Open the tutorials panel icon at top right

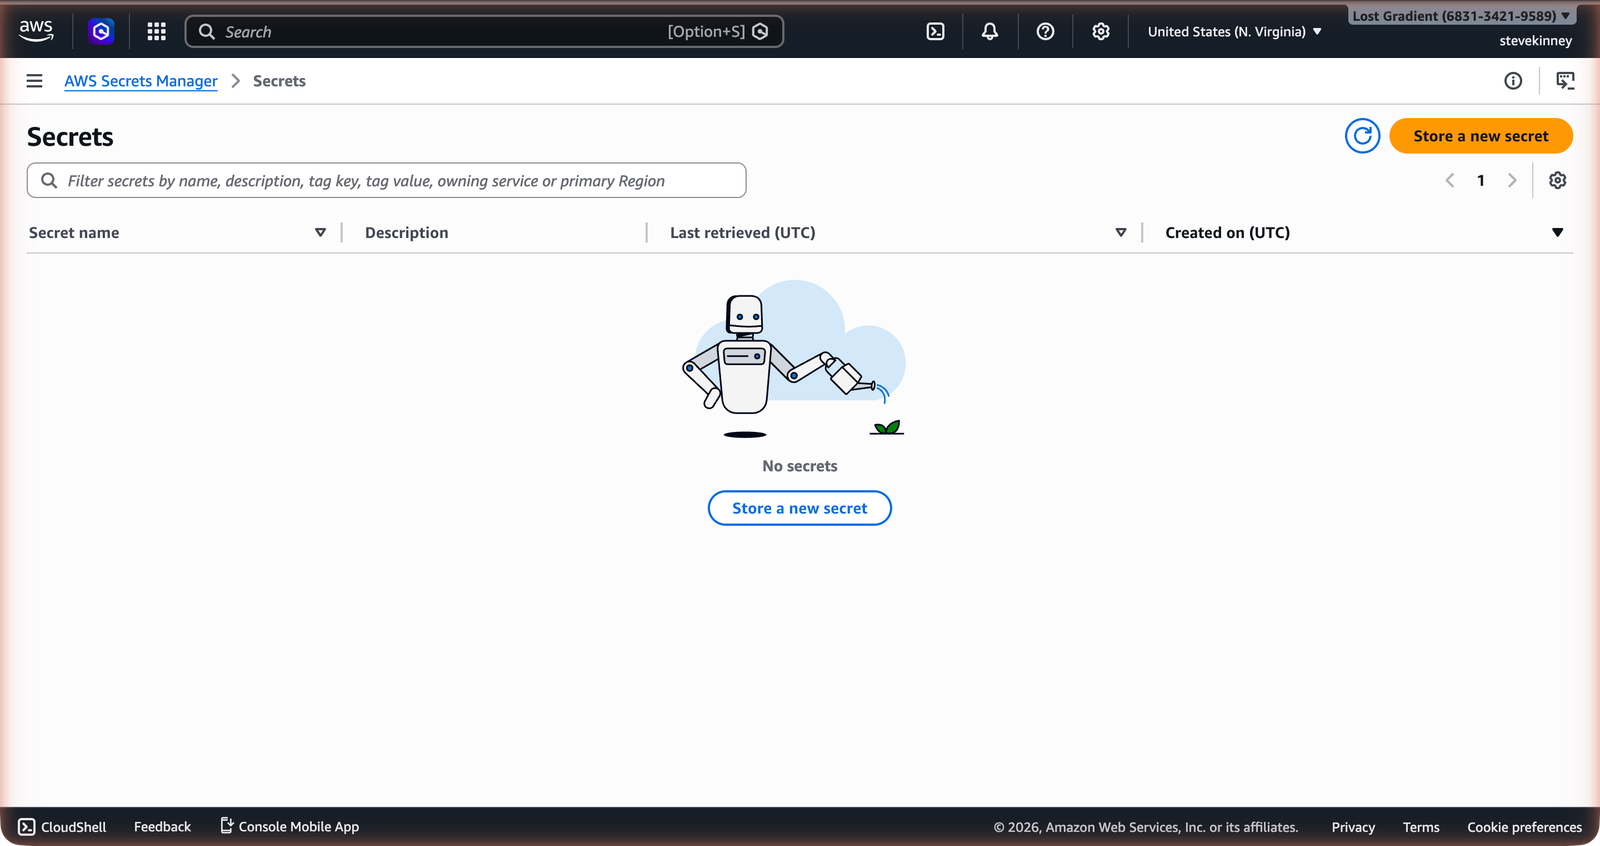1565,81
